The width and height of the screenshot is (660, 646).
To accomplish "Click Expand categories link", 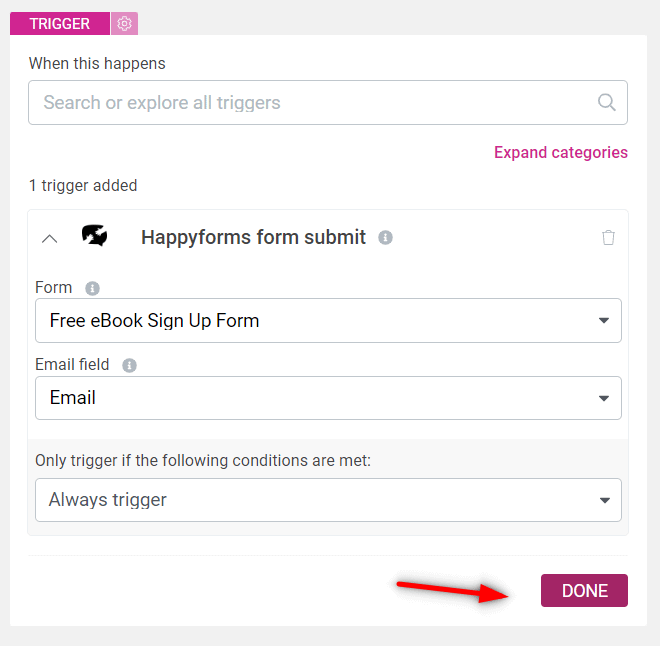I will tap(561, 152).
